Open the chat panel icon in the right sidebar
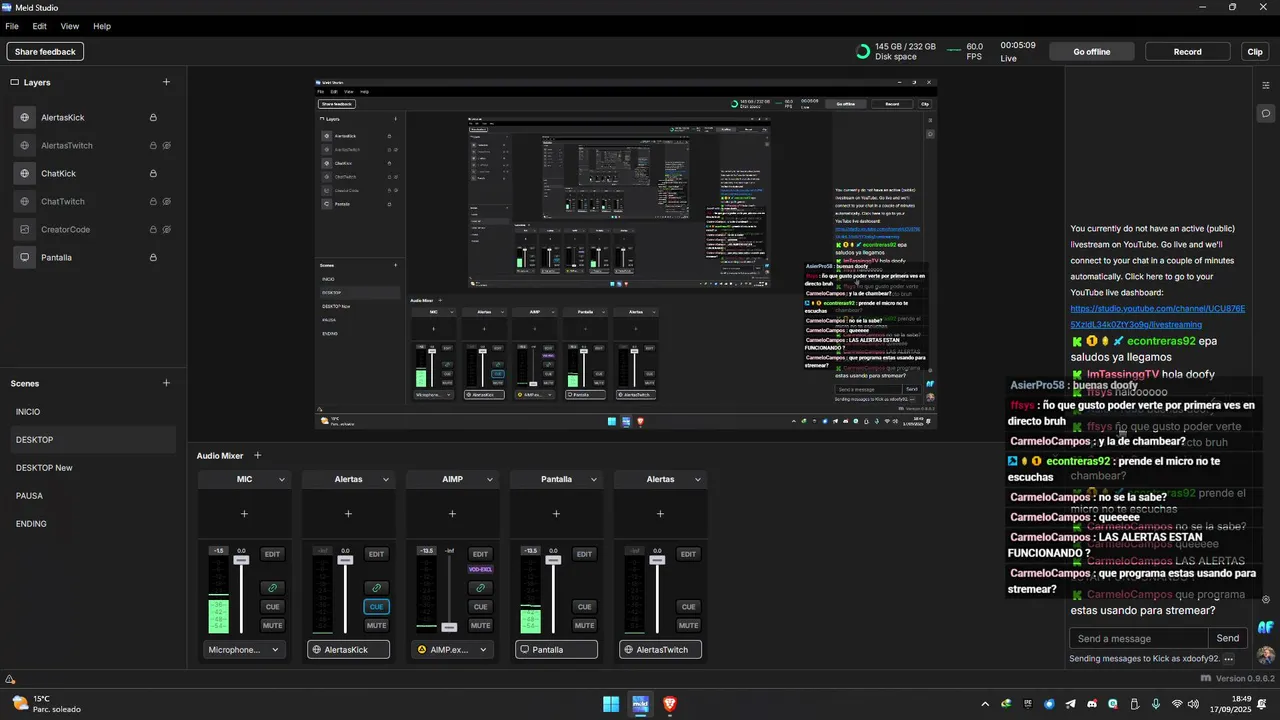Screen dimensions: 1280x720 pos(1266,113)
